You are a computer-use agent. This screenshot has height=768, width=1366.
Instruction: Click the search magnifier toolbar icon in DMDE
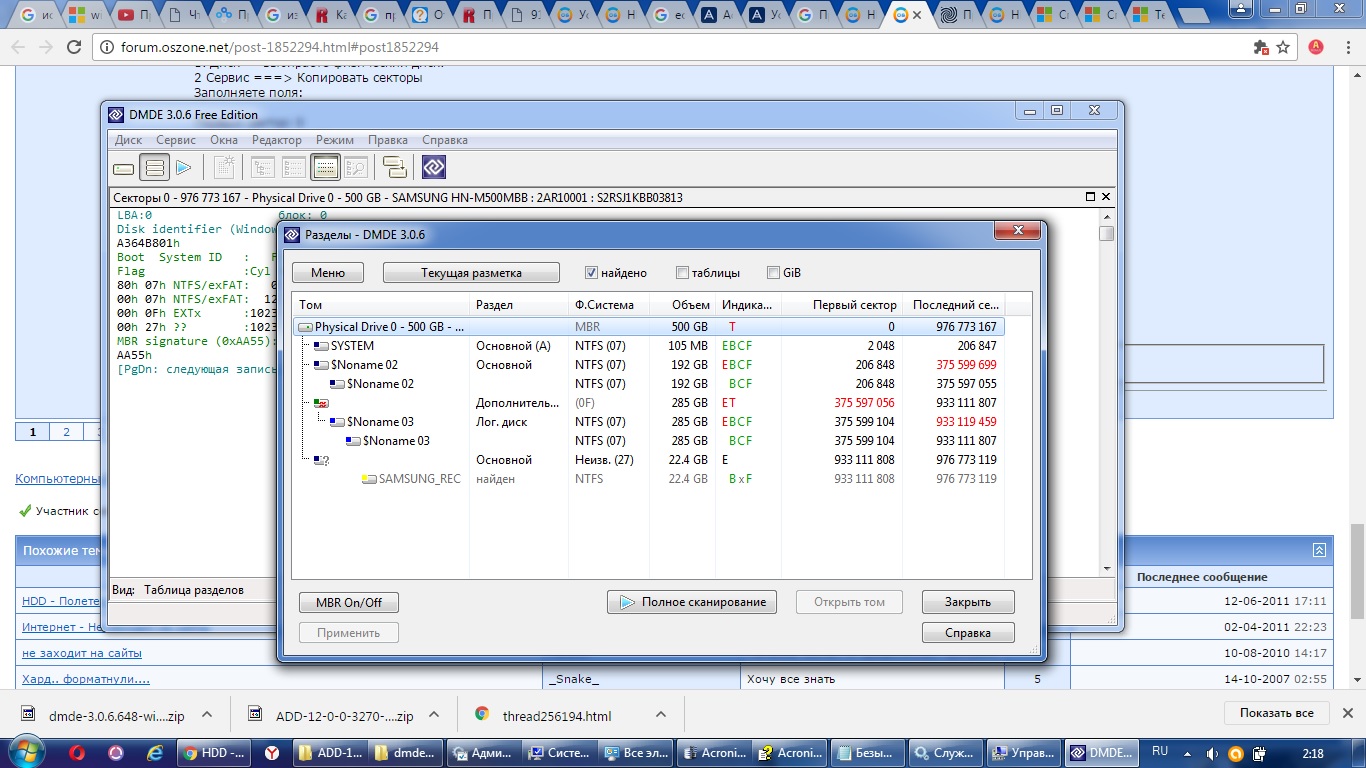coord(356,168)
